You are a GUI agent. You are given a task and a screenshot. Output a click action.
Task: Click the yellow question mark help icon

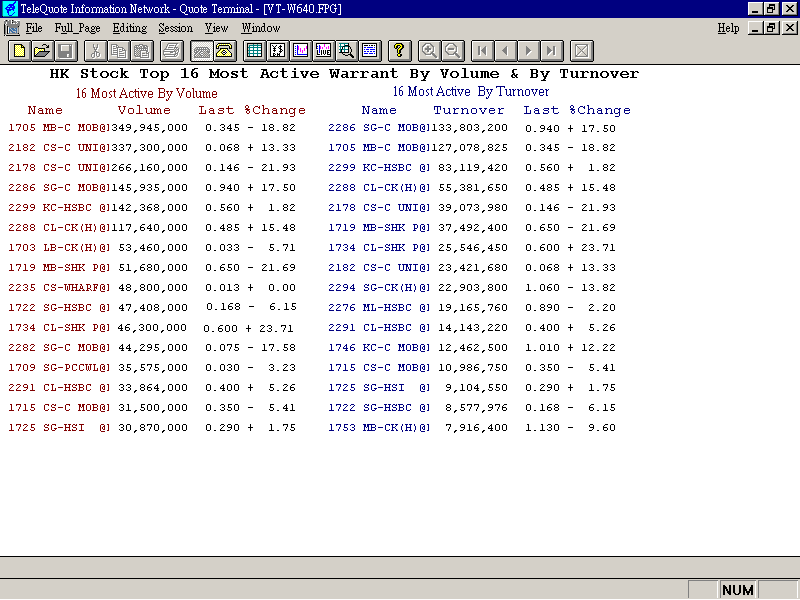(x=399, y=51)
